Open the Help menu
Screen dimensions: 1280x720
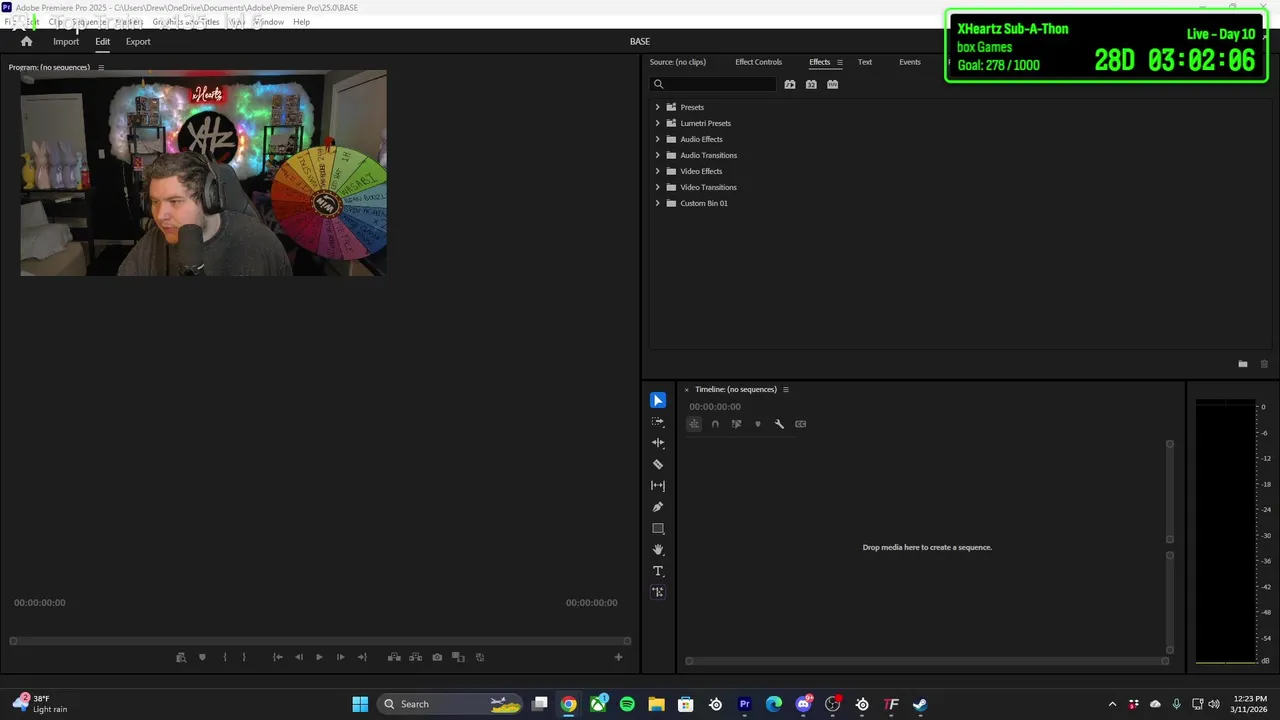tap(301, 22)
